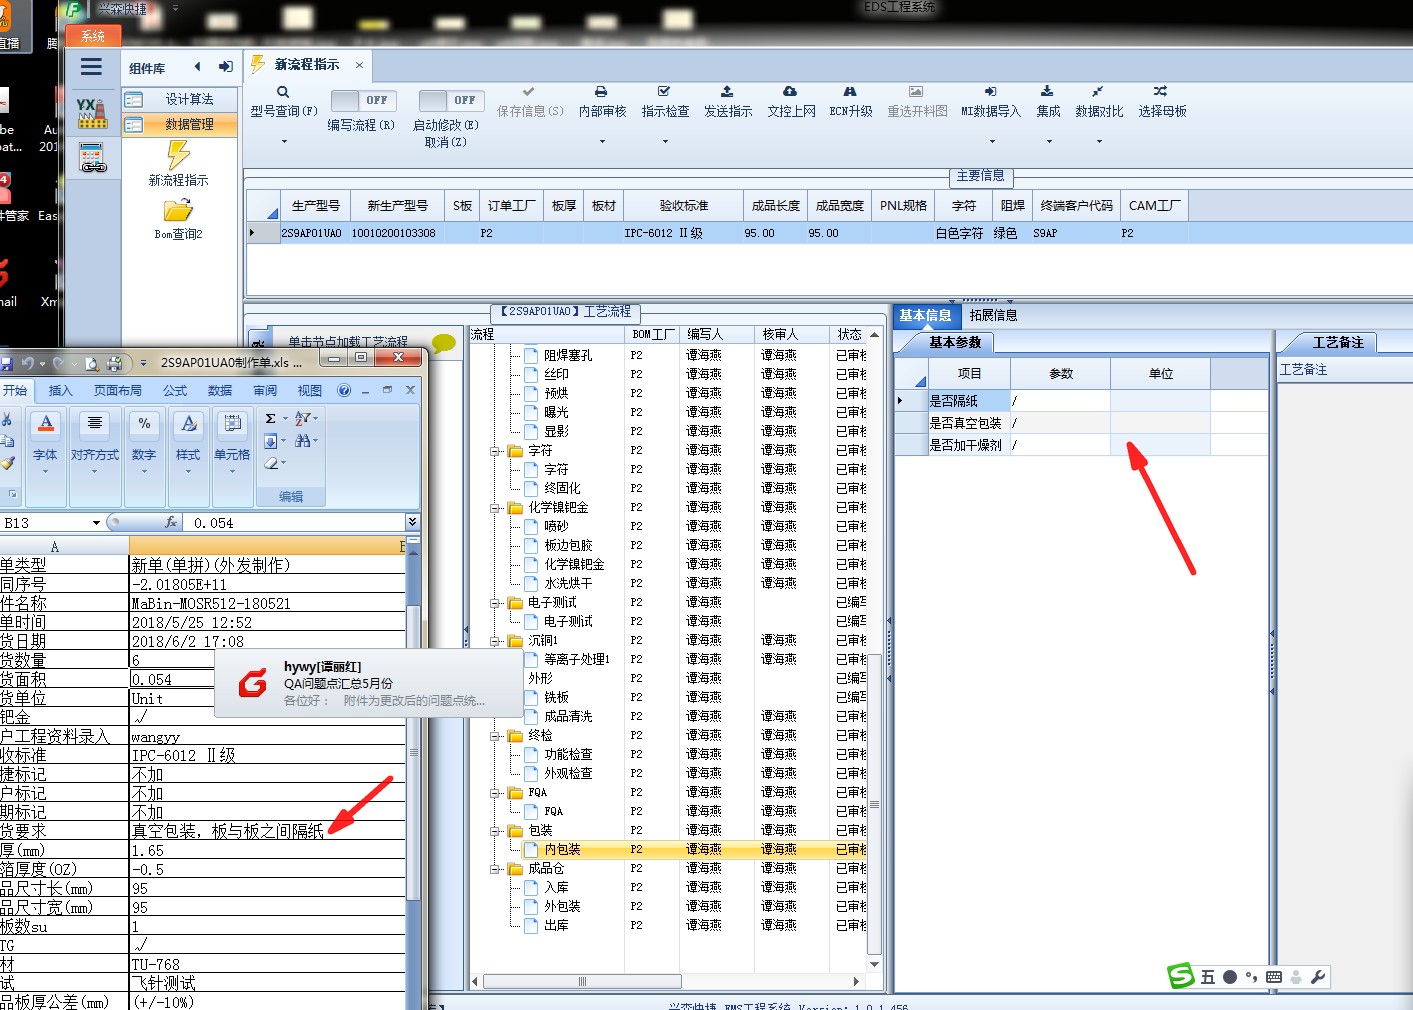Click 集成 download toolbar icon

click(1047, 91)
